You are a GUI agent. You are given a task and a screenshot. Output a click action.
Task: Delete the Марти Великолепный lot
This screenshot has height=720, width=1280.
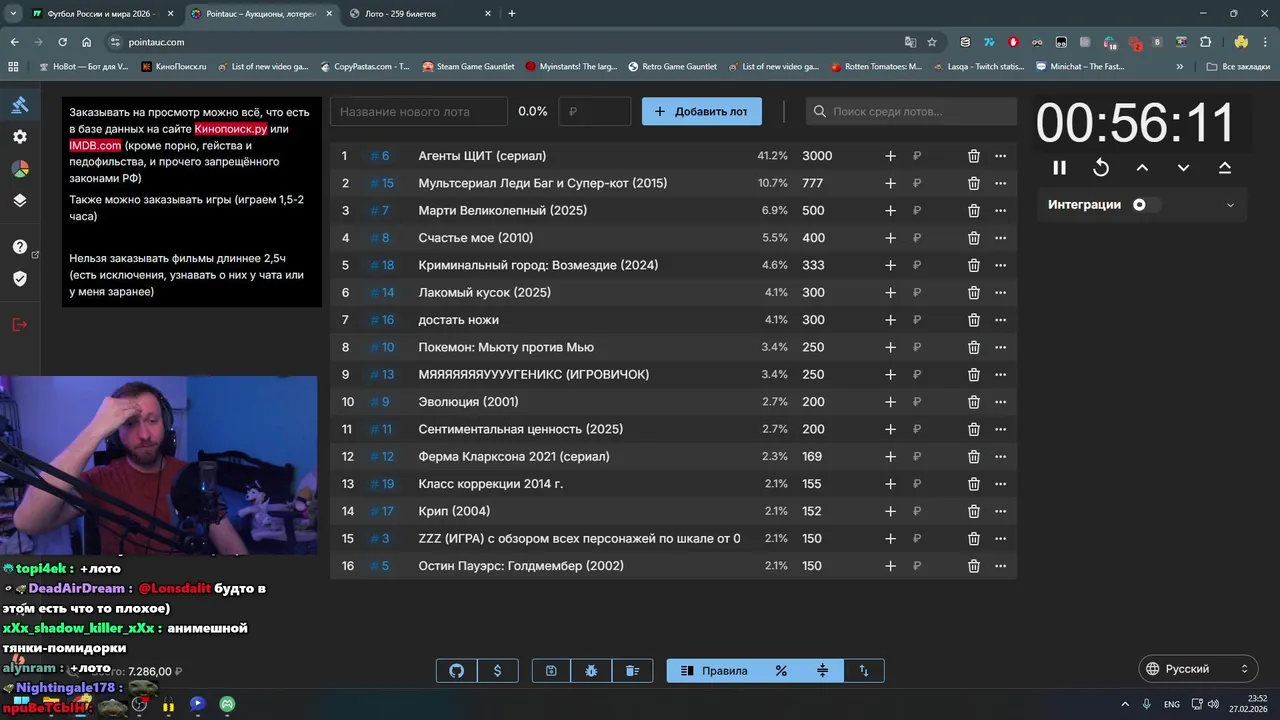point(973,211)
